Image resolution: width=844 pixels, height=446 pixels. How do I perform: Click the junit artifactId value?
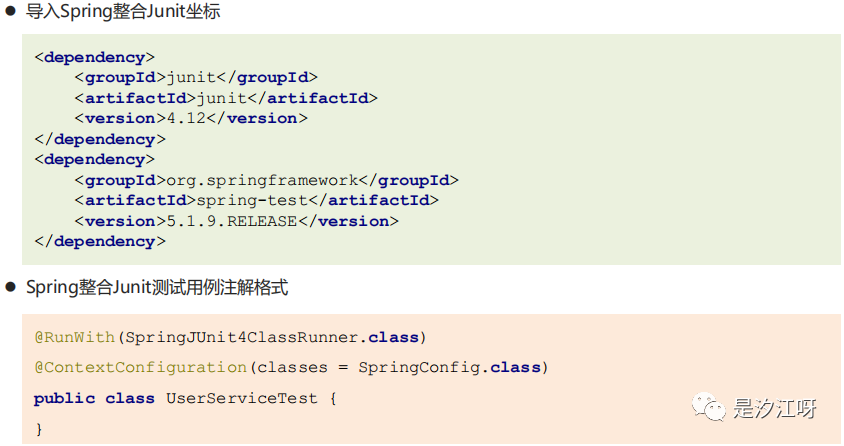(222, 98)
